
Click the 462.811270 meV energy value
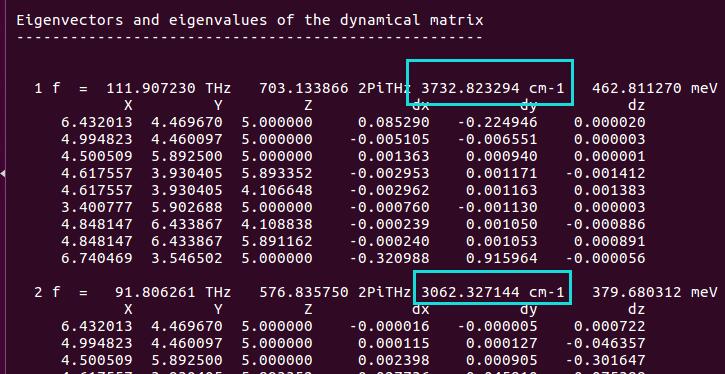(655, 88)
